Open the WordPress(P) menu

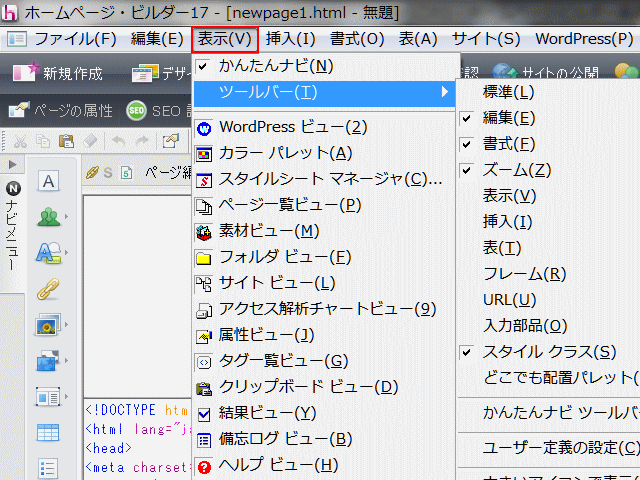coord(584,39)
